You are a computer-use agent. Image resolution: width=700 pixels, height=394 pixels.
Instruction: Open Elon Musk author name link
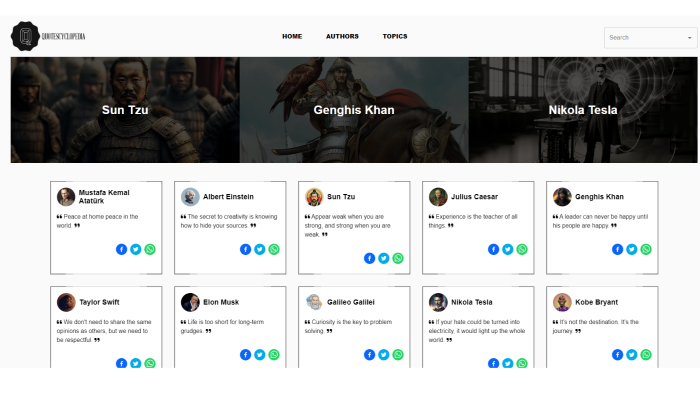coord(221,302)
